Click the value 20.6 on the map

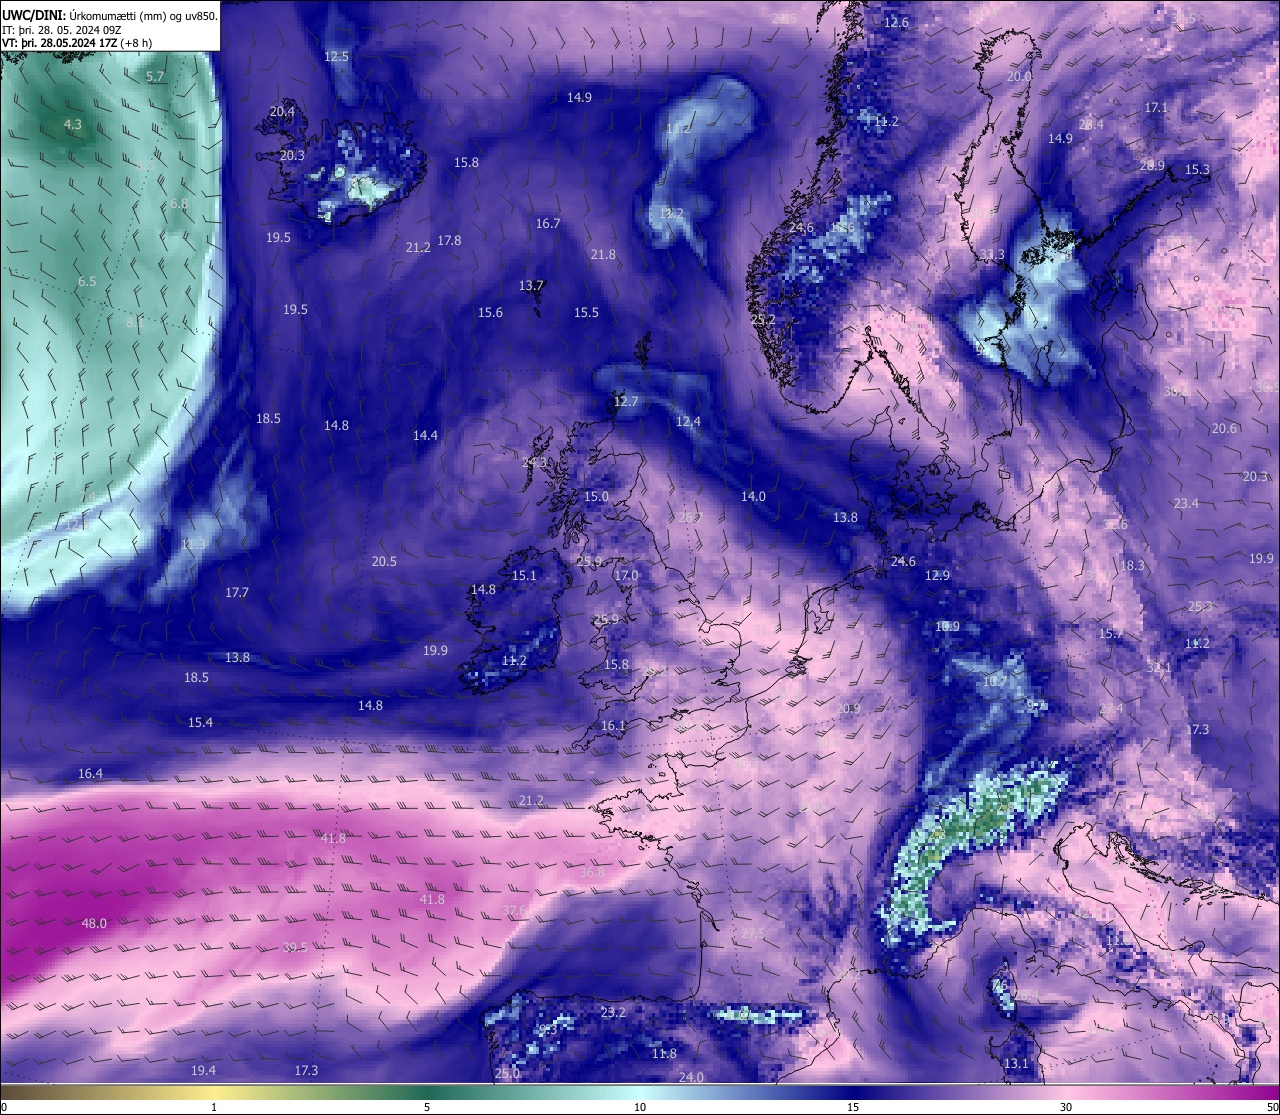1224,428
